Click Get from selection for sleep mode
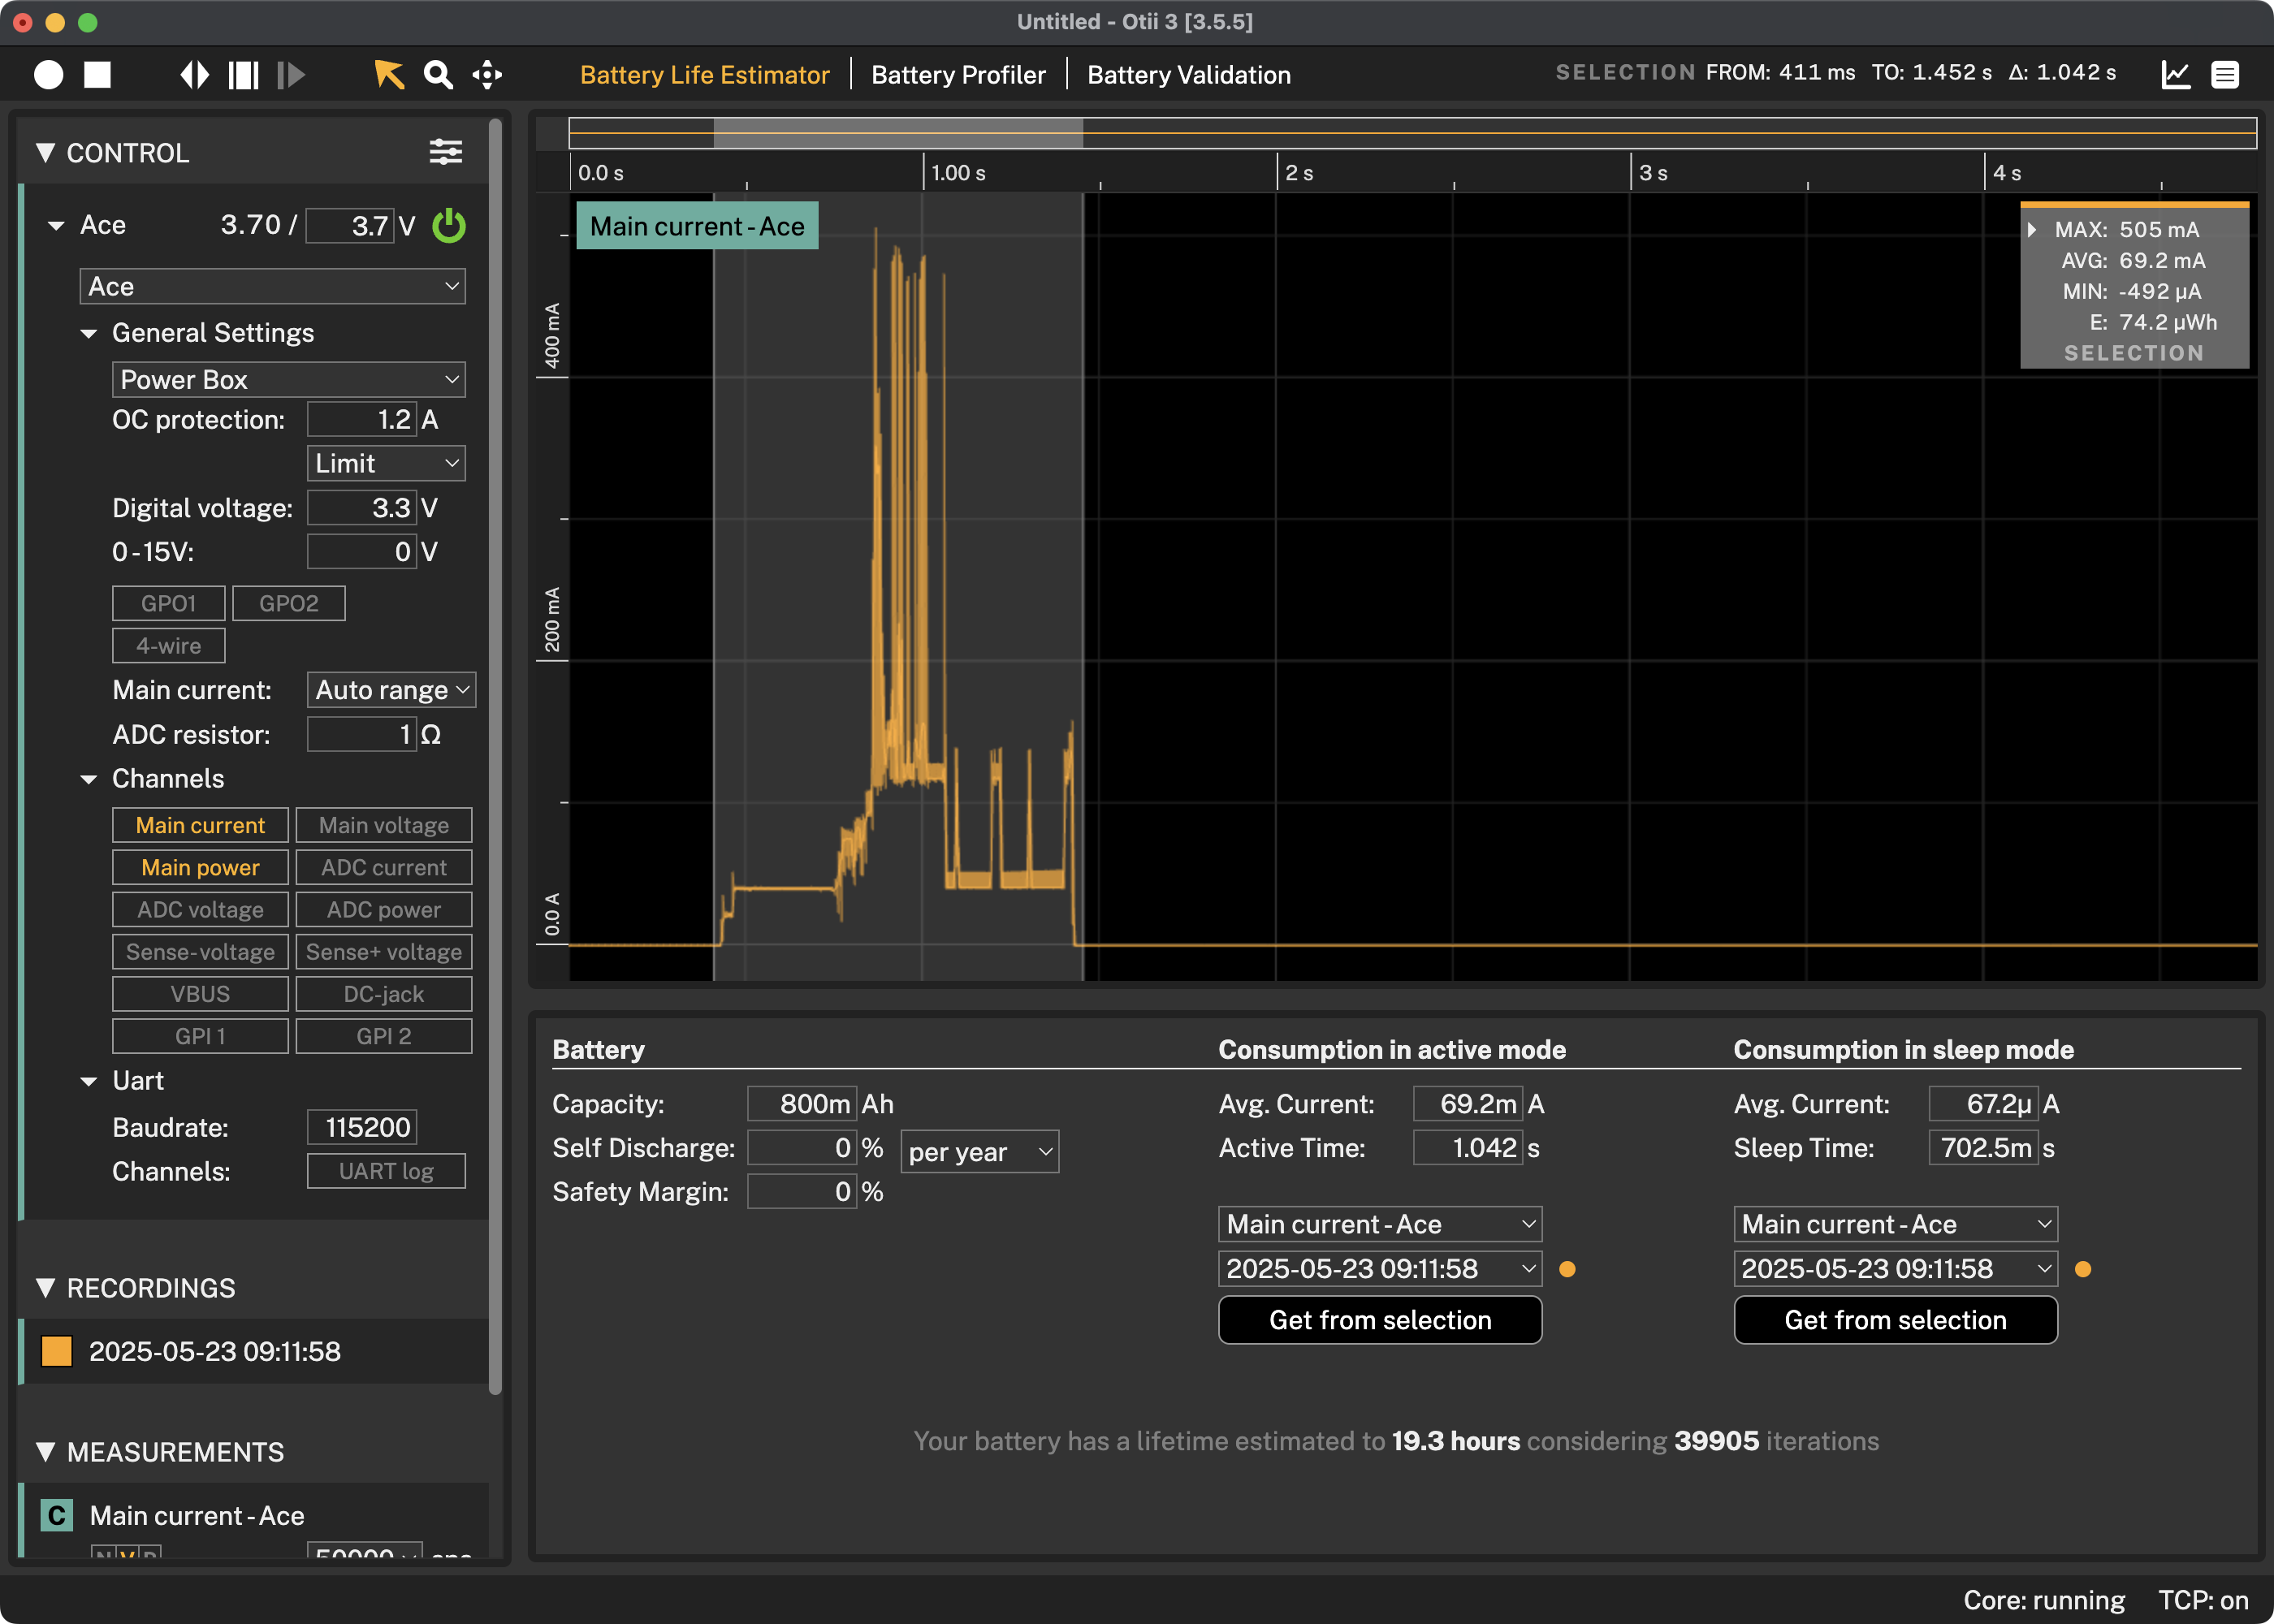The image size is (2274, 1624). (1895, 1320)
